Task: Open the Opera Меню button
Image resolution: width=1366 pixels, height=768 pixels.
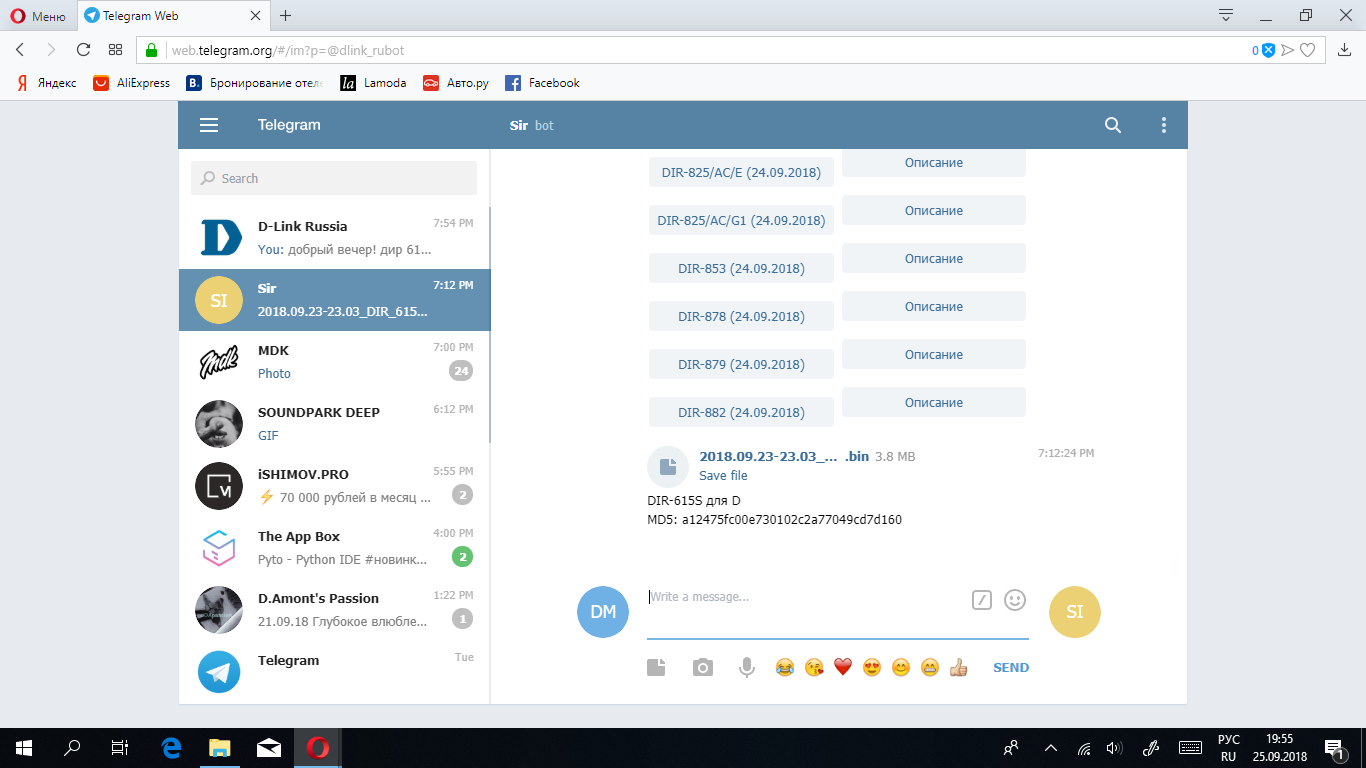Action: 38,16
